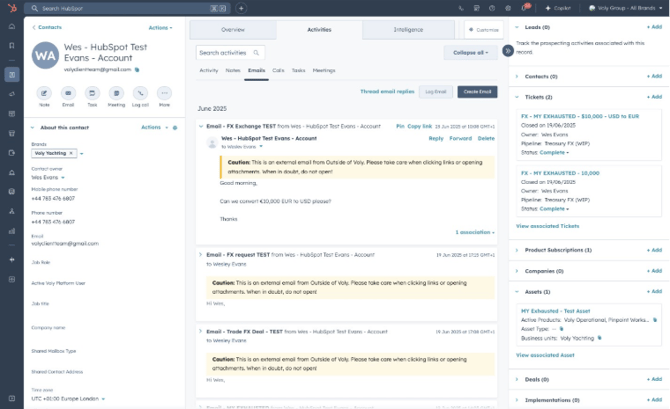670x409 pixels.
Task: Open the More actions ellipsis icon
Action: pos(165,93)
